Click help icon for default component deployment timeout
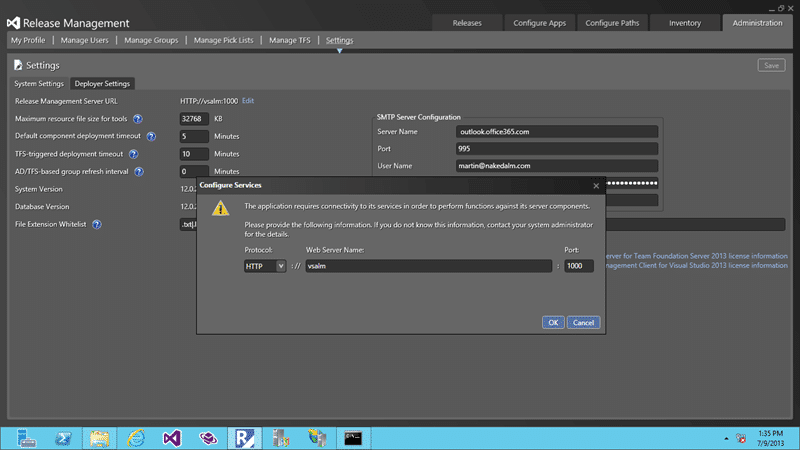The image size is (800, 450). pyautogui.click(x=151, y=136)
